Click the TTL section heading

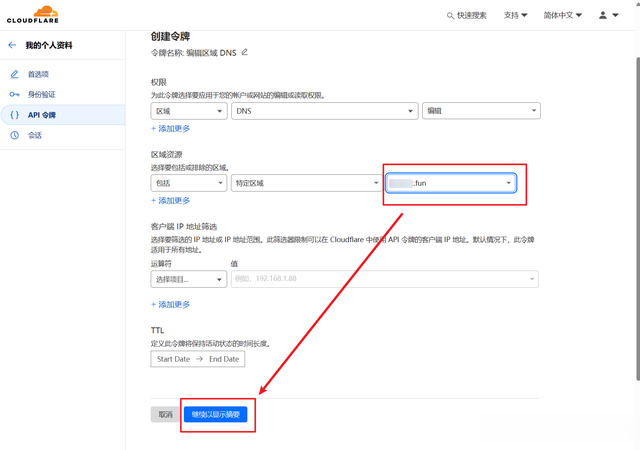coord(157,330)
